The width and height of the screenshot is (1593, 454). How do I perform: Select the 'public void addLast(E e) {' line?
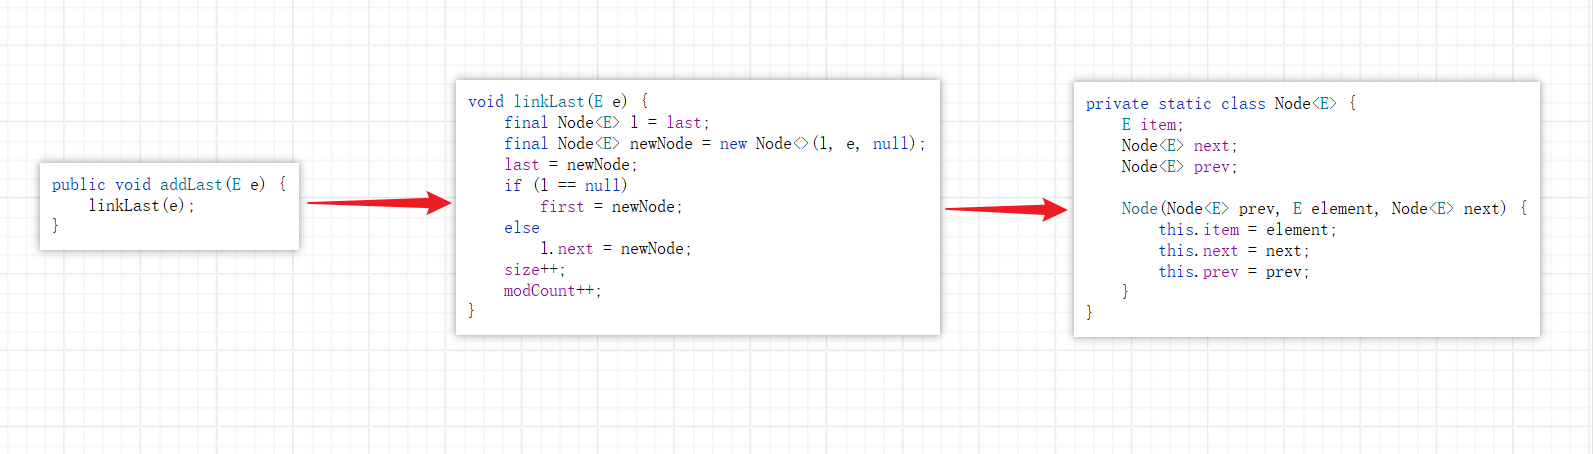[169, 184]
